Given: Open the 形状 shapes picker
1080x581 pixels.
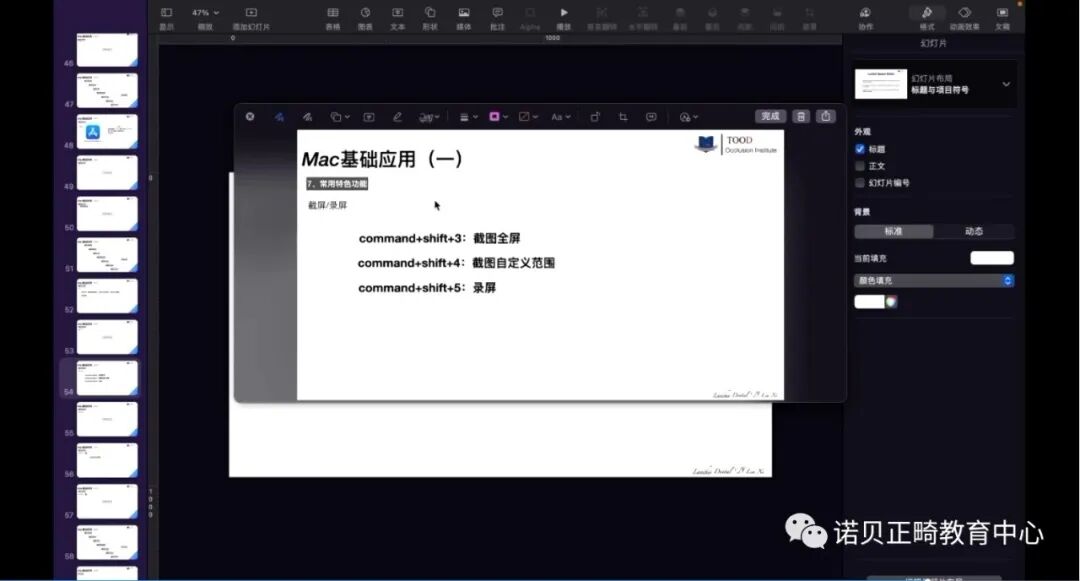Looking at the screenshot, I should click(430, 12).
